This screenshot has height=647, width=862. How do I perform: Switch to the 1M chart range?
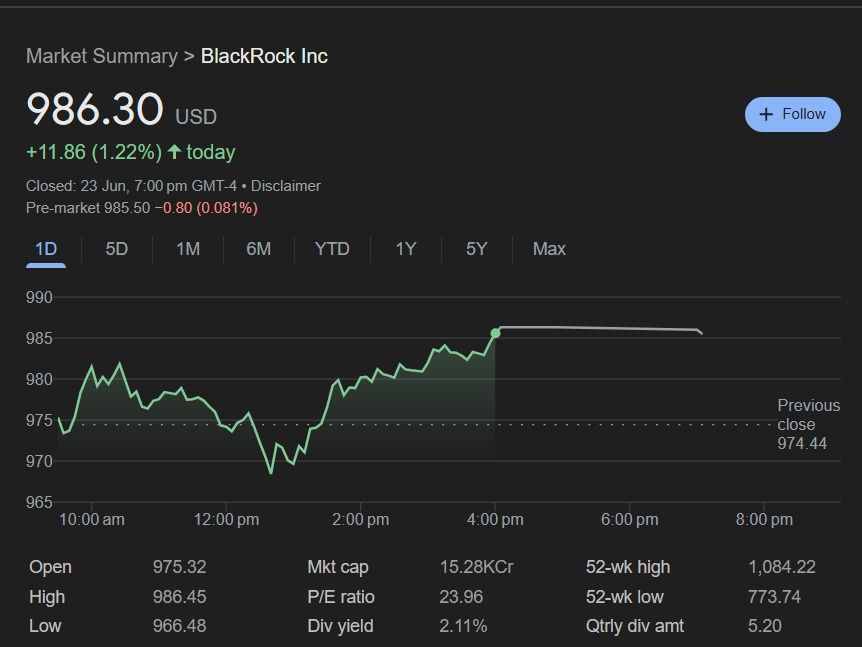188,249
